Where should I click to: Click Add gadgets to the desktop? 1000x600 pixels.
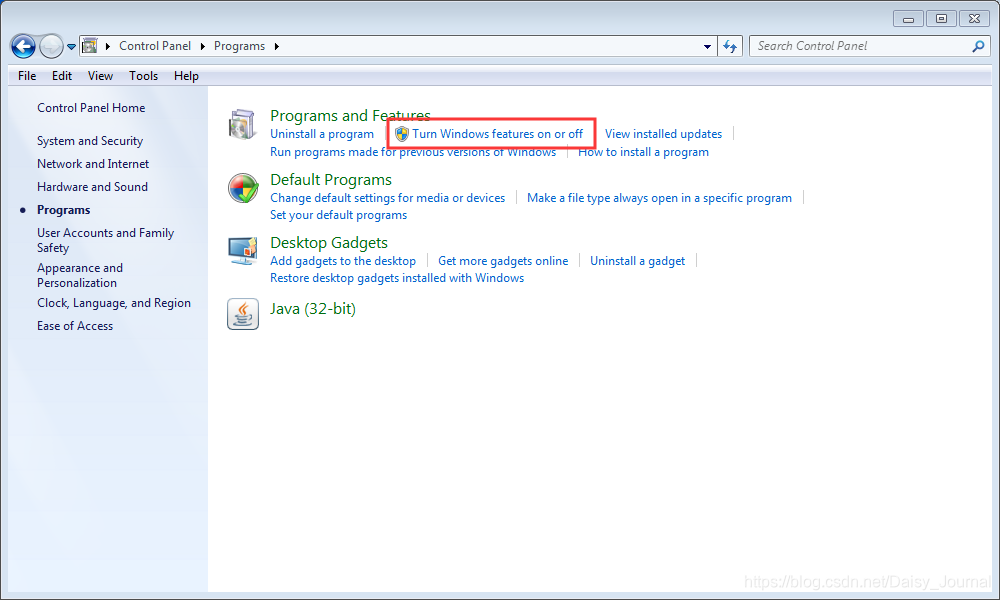pyautogui.click(x=343, y=261)
